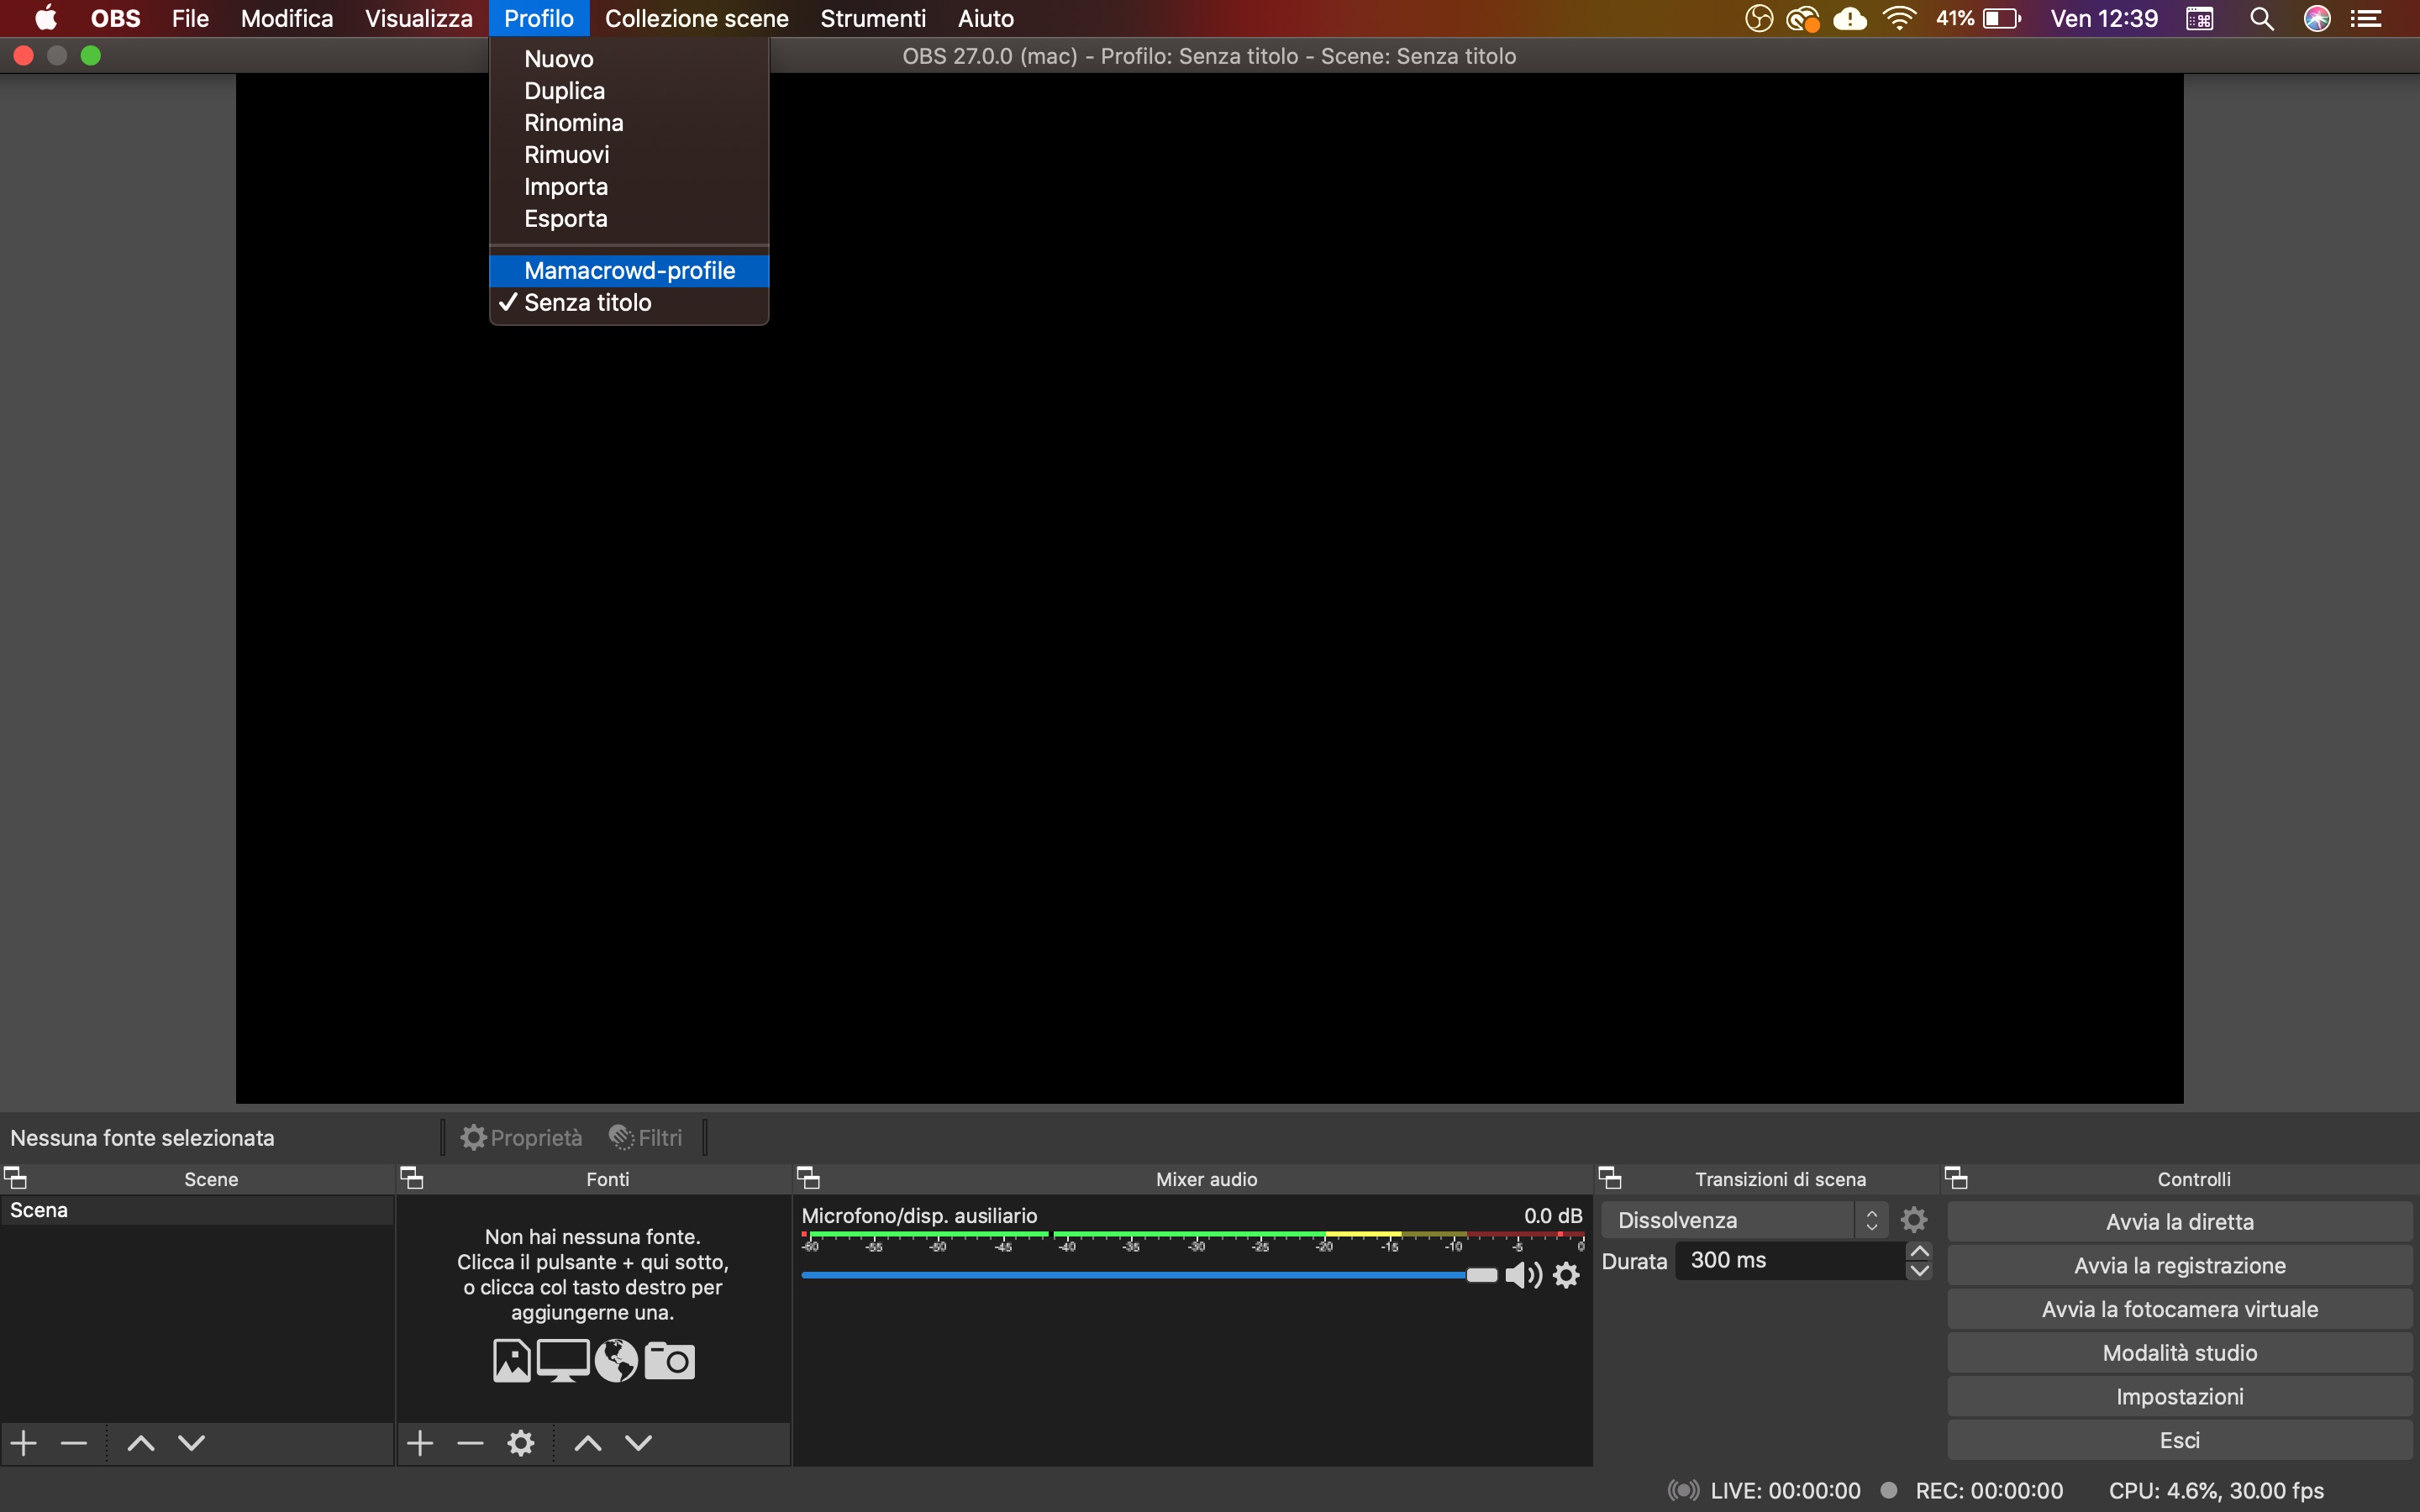Switch to Mamacrowd-profile profile
2420x1512 pixels.
(629, 271)
